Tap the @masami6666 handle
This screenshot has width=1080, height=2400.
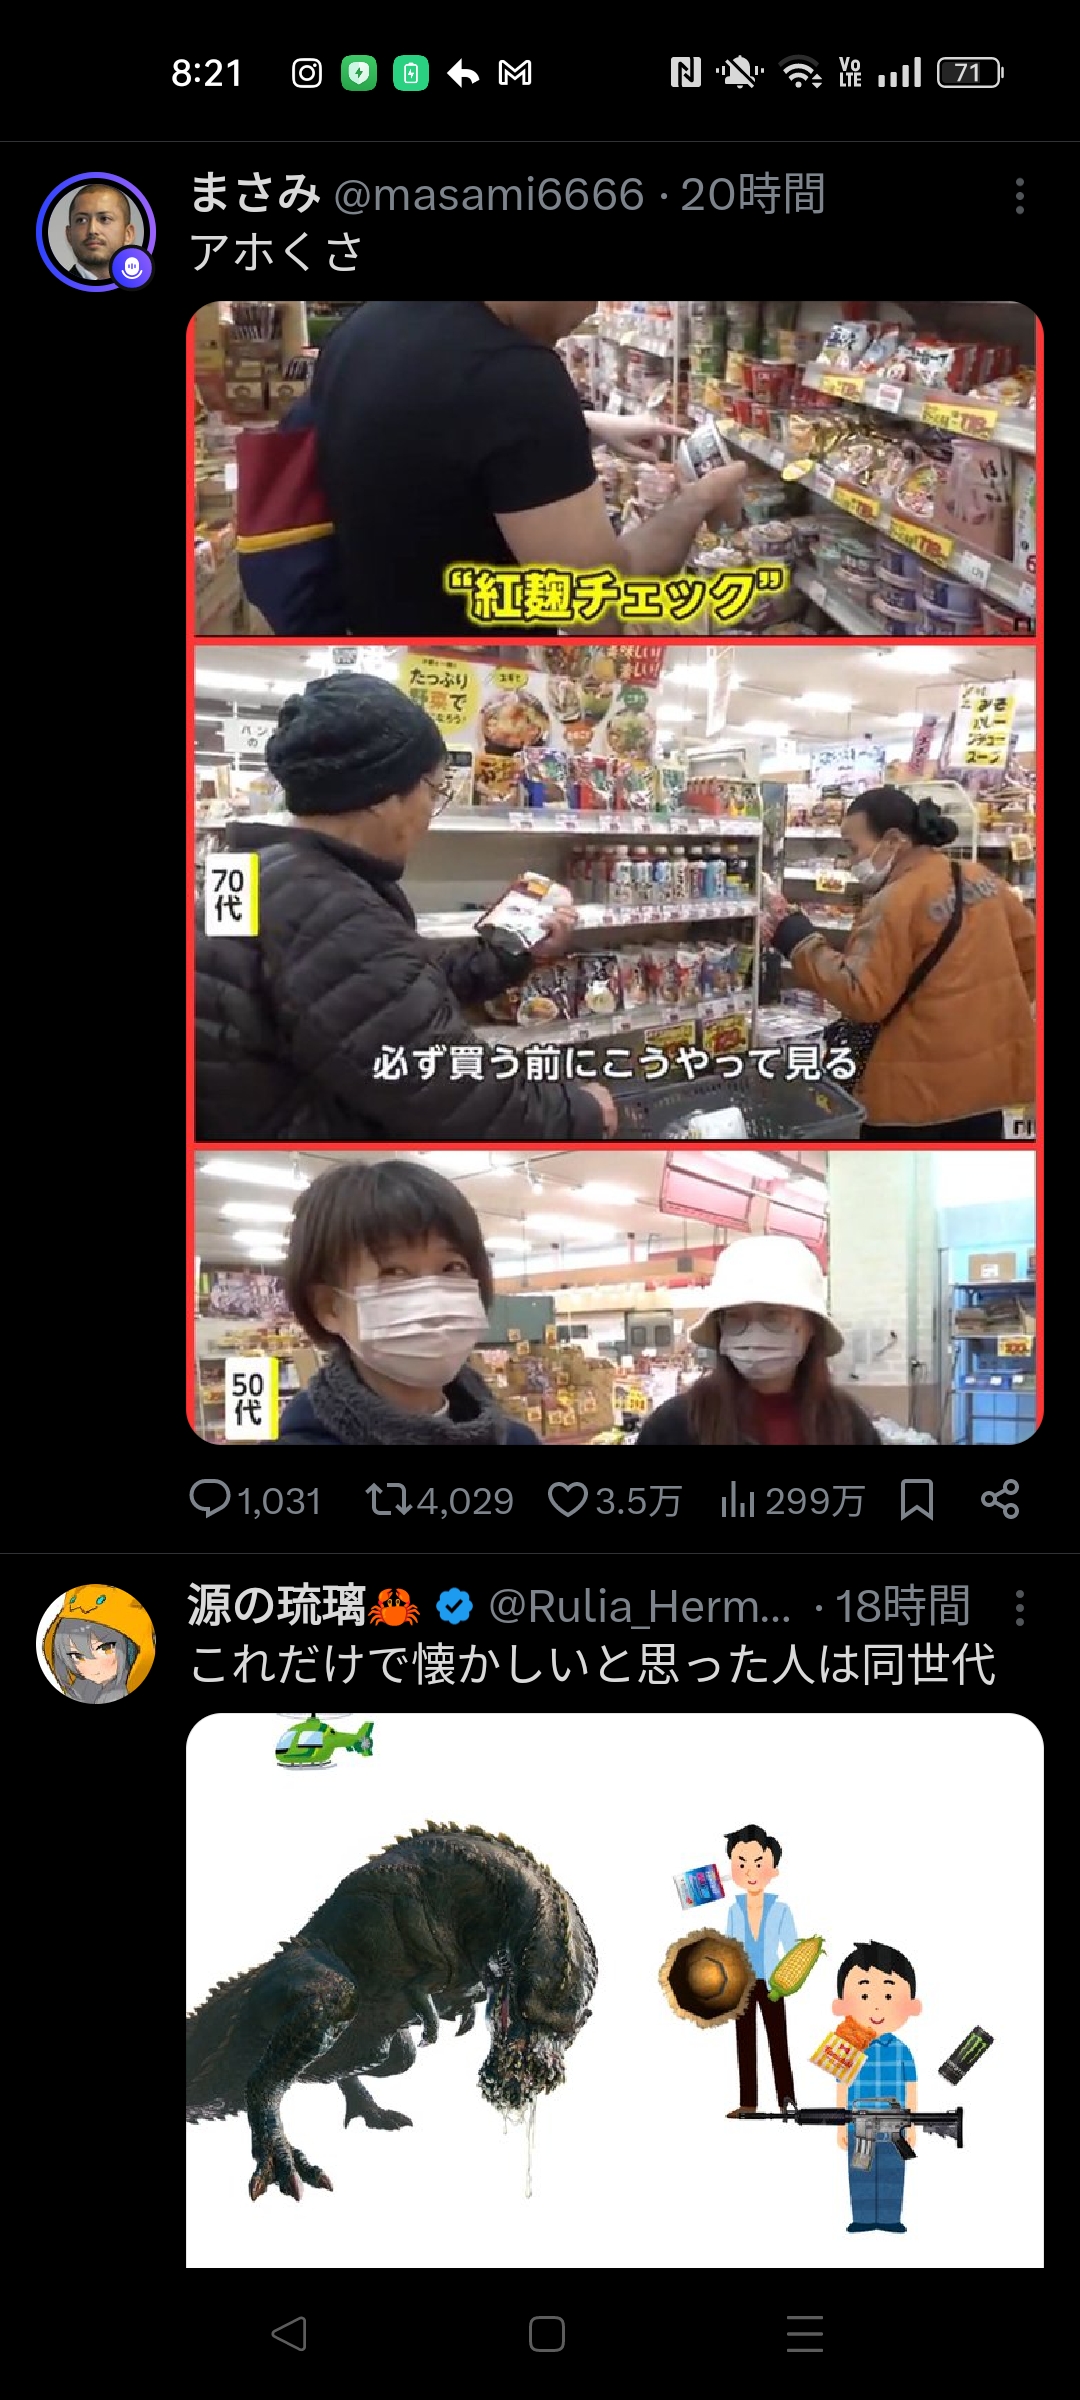[x=489, y=194]
